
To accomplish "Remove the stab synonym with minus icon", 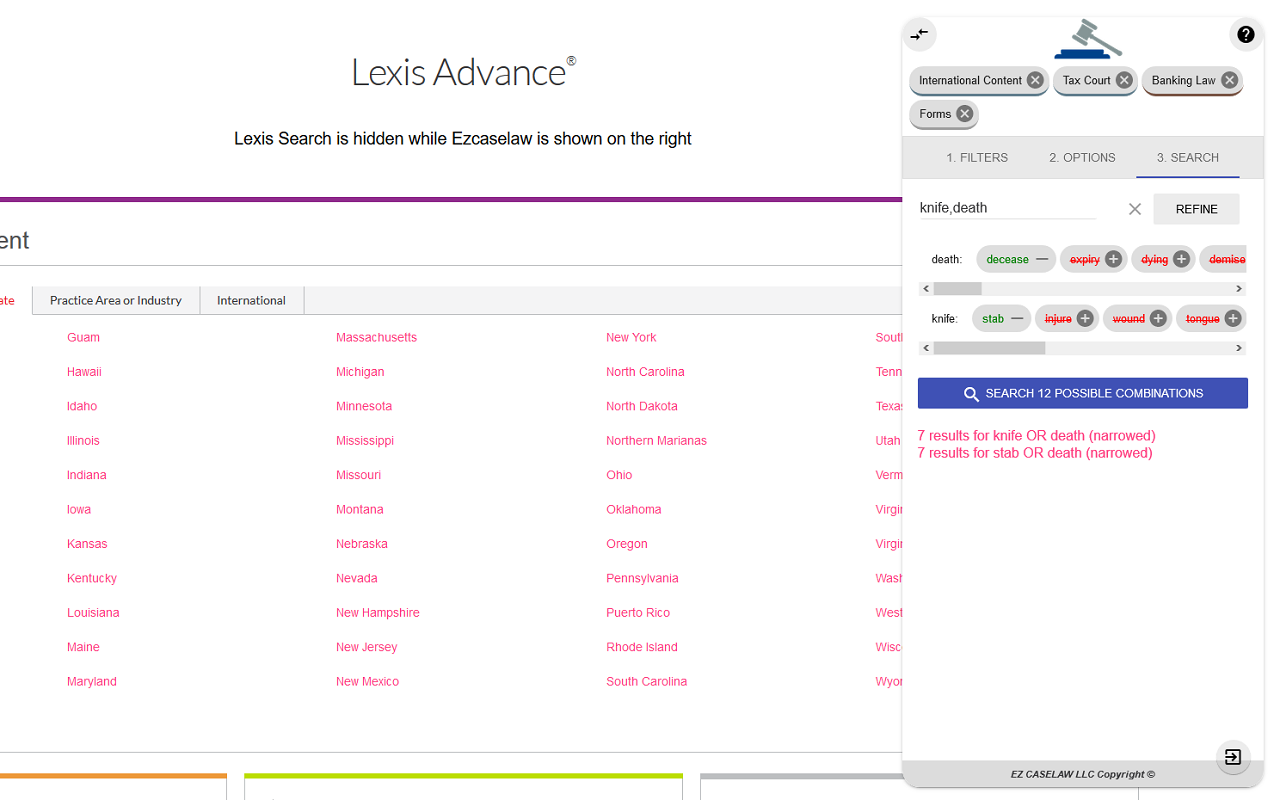I will click(x=1017, y=319).
